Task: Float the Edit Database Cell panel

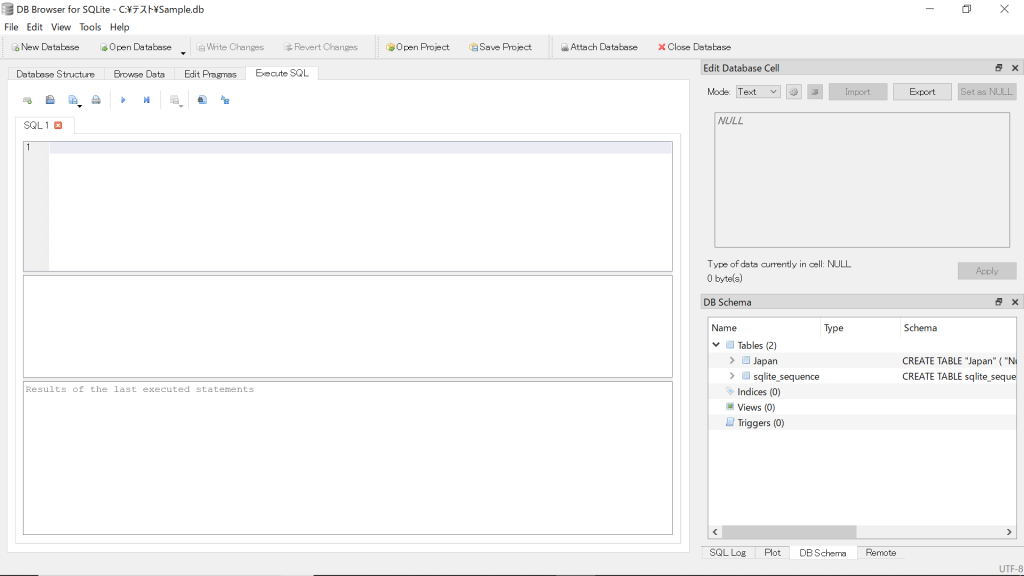Action: [999, 68]
